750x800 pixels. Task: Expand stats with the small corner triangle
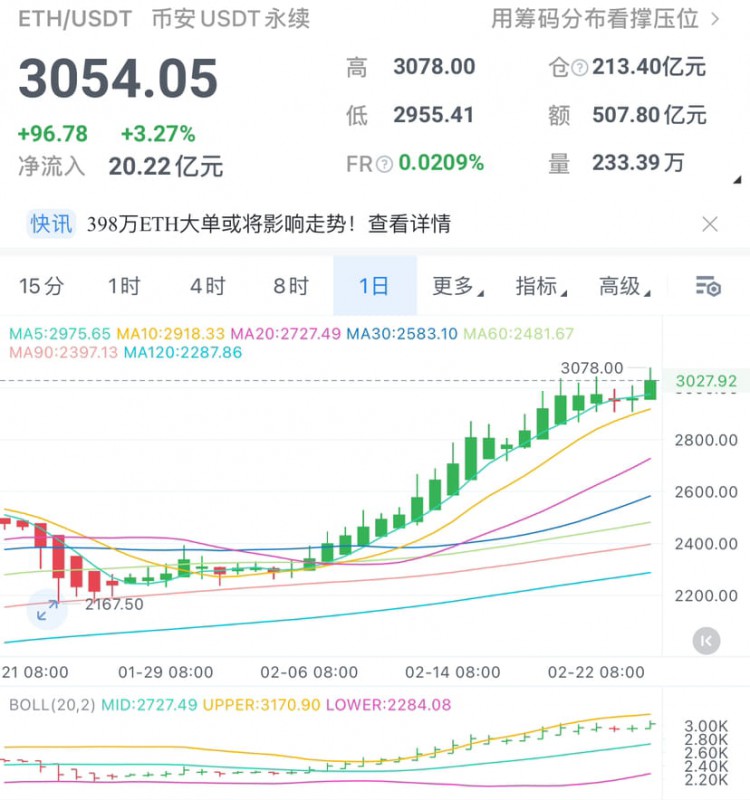pyautogui.click(x=737, y=180)
